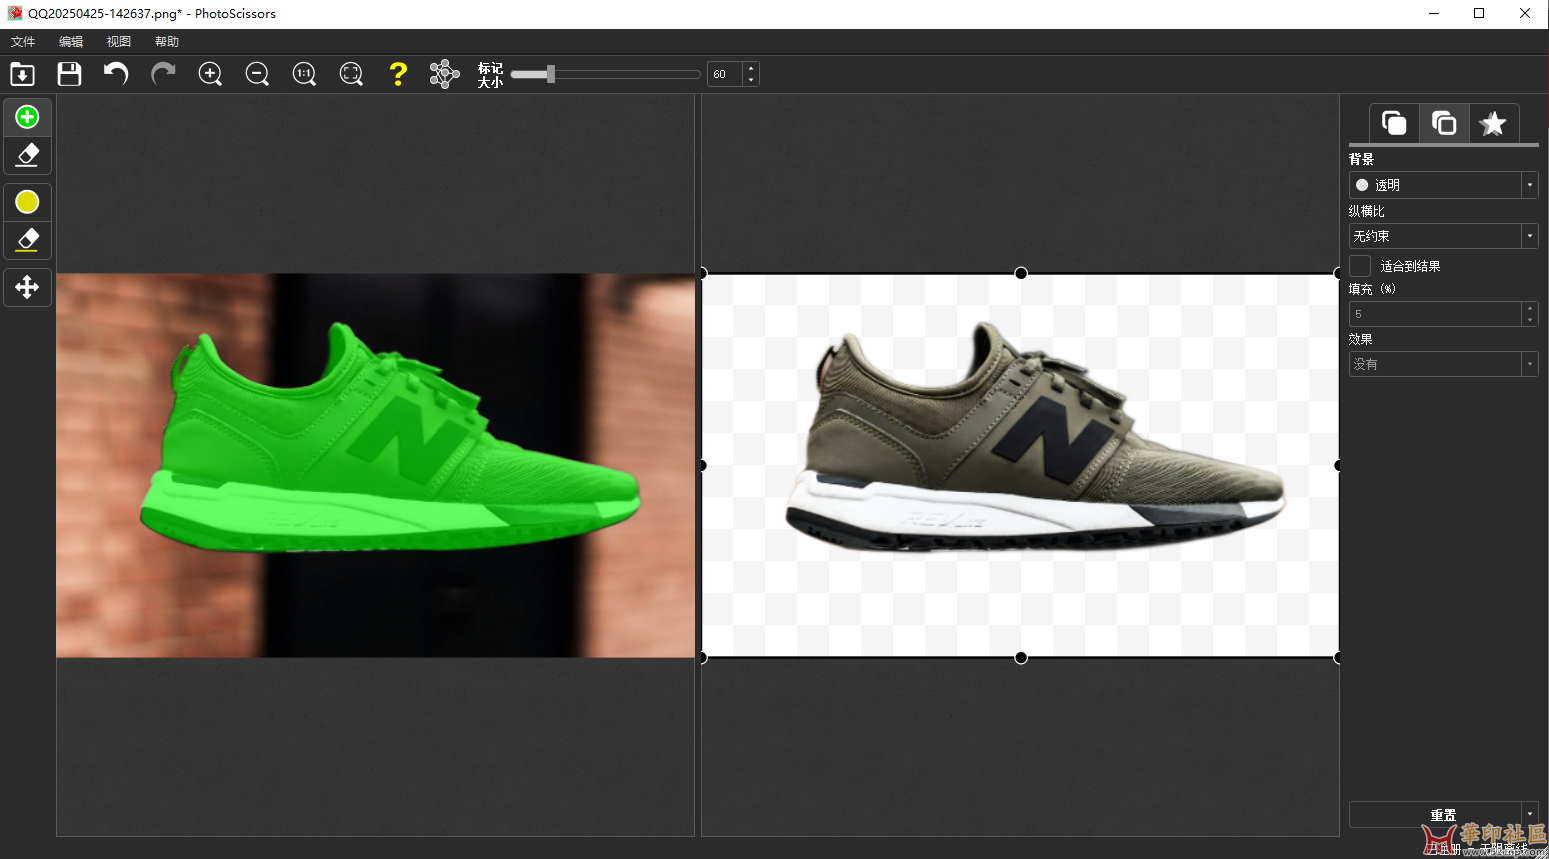Open the arrow beside the 重置 button
The image size is (1549, 859).
click(1530, 814)
